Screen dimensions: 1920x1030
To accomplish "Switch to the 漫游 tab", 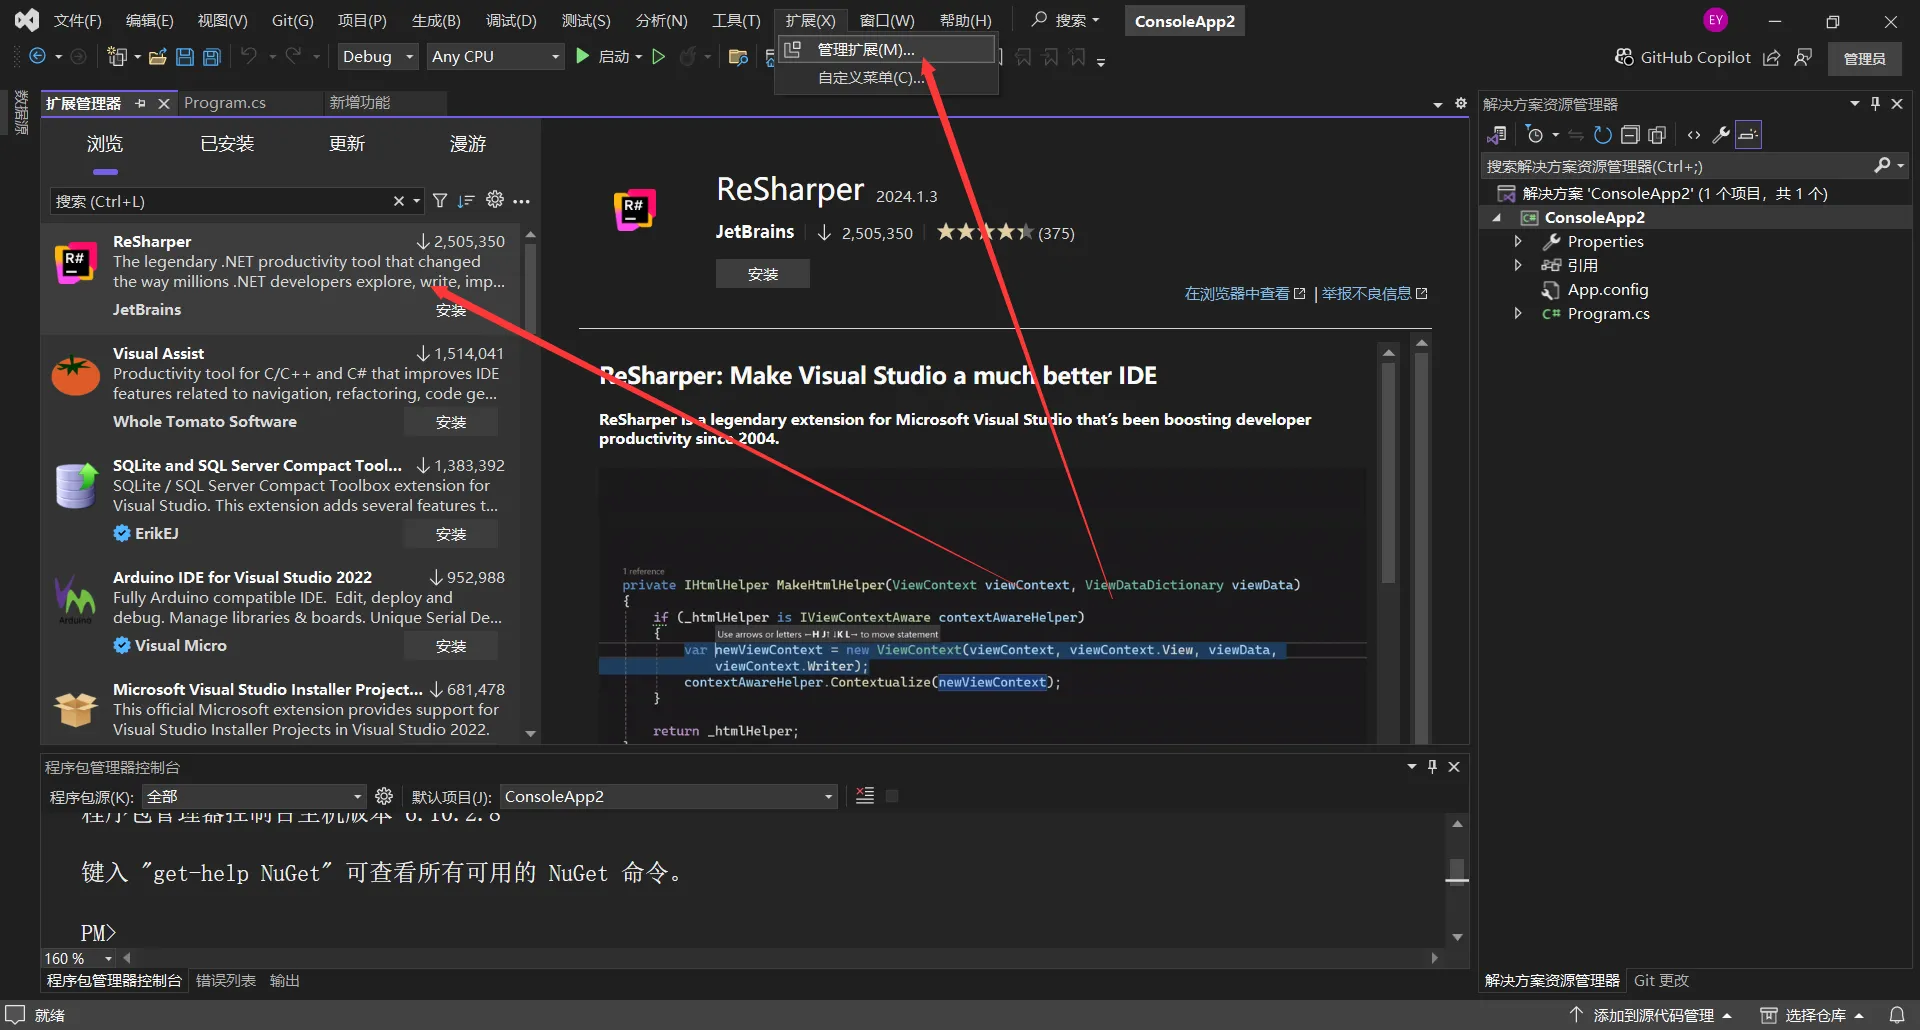I will [x=468, y=144].
